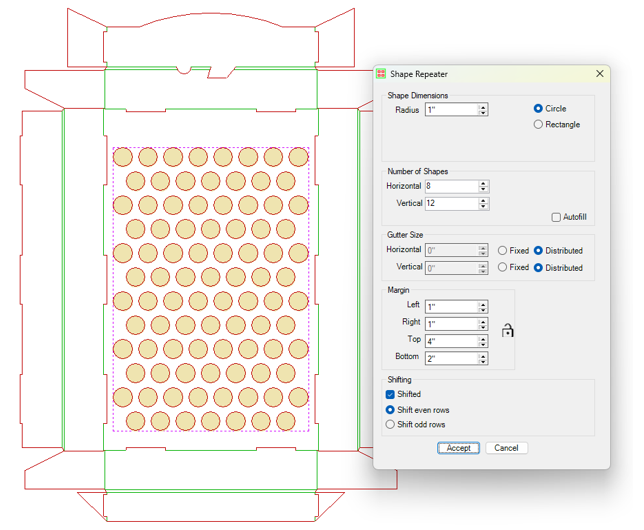Click the Gutter Size Vertical field
Viewport: 644px width, 530px height.
click(x=451, y=268)
